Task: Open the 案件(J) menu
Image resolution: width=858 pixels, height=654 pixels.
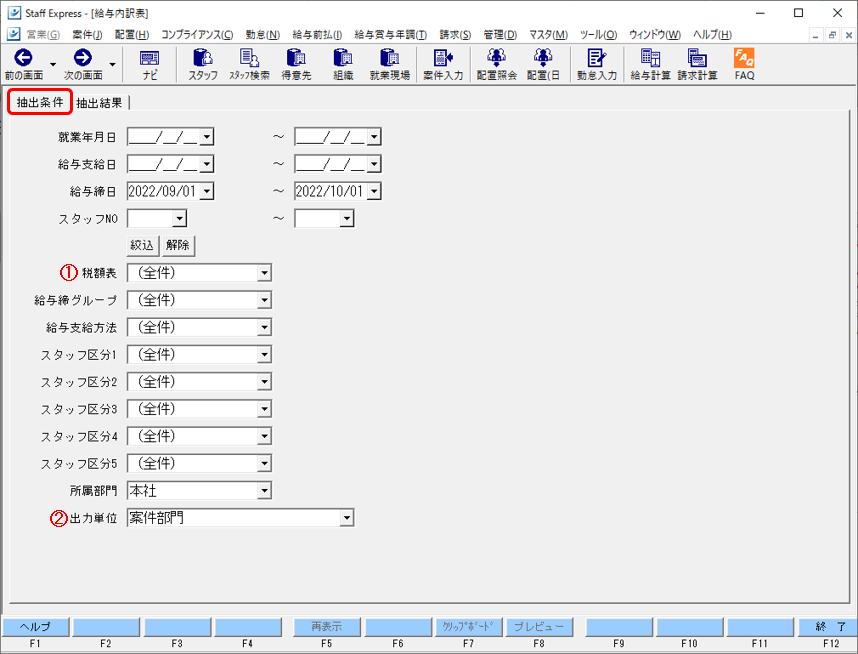Action: (87, 34)
